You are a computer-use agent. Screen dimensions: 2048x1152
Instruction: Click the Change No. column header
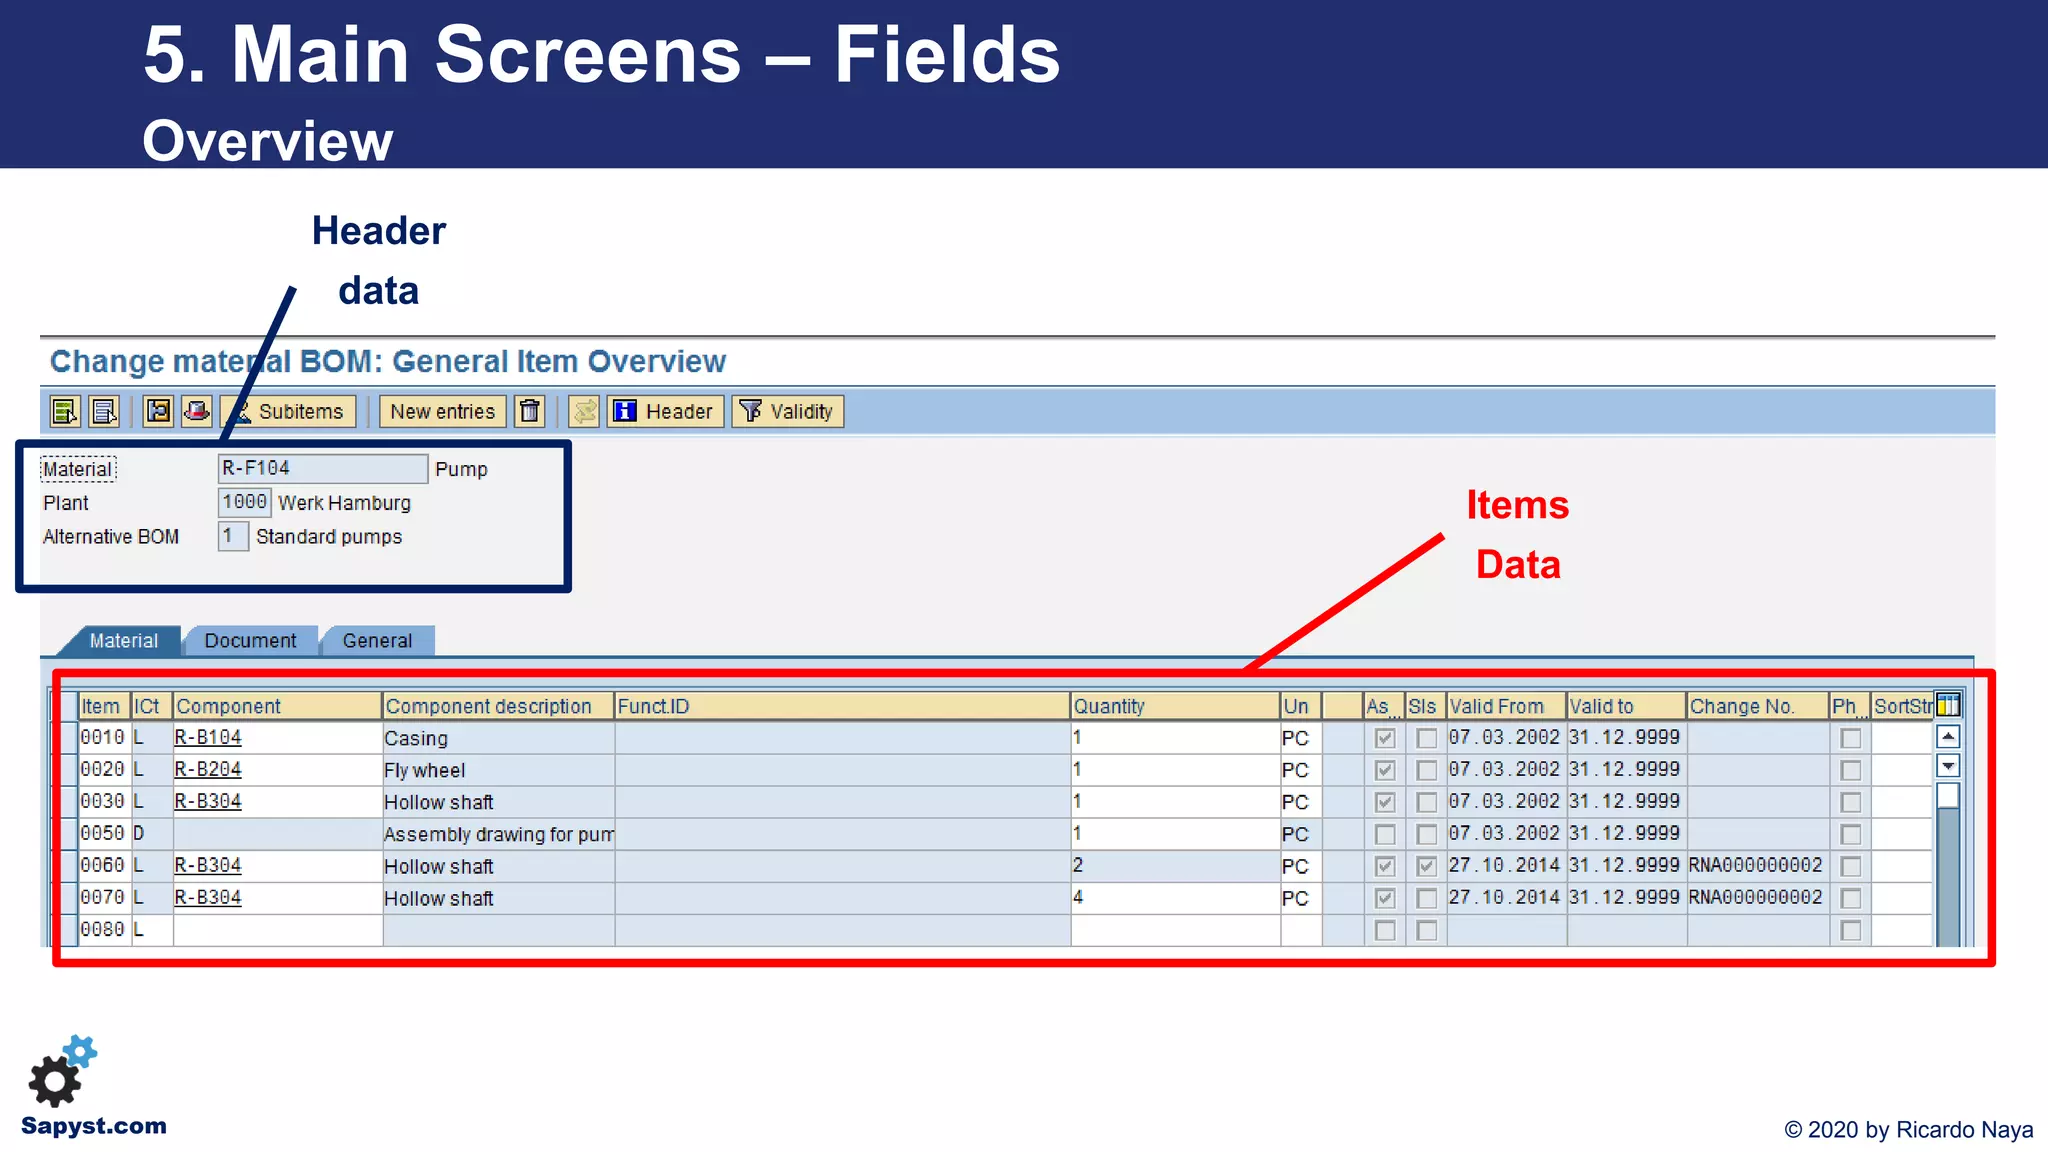pos(1758,706)
